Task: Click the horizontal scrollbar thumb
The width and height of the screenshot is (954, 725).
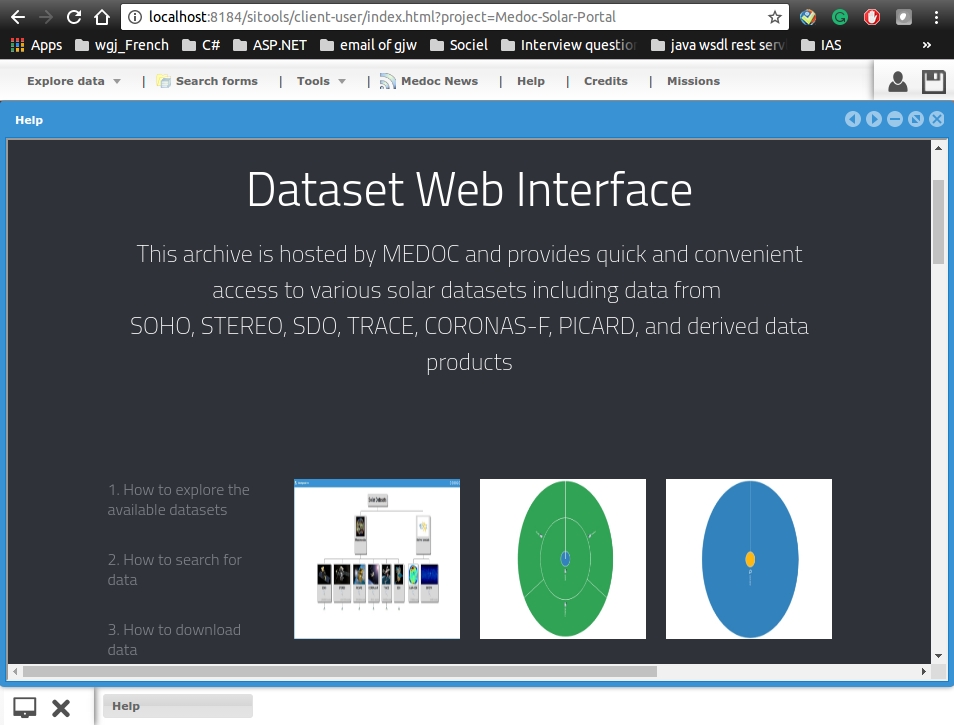Action: click(339, 671)
